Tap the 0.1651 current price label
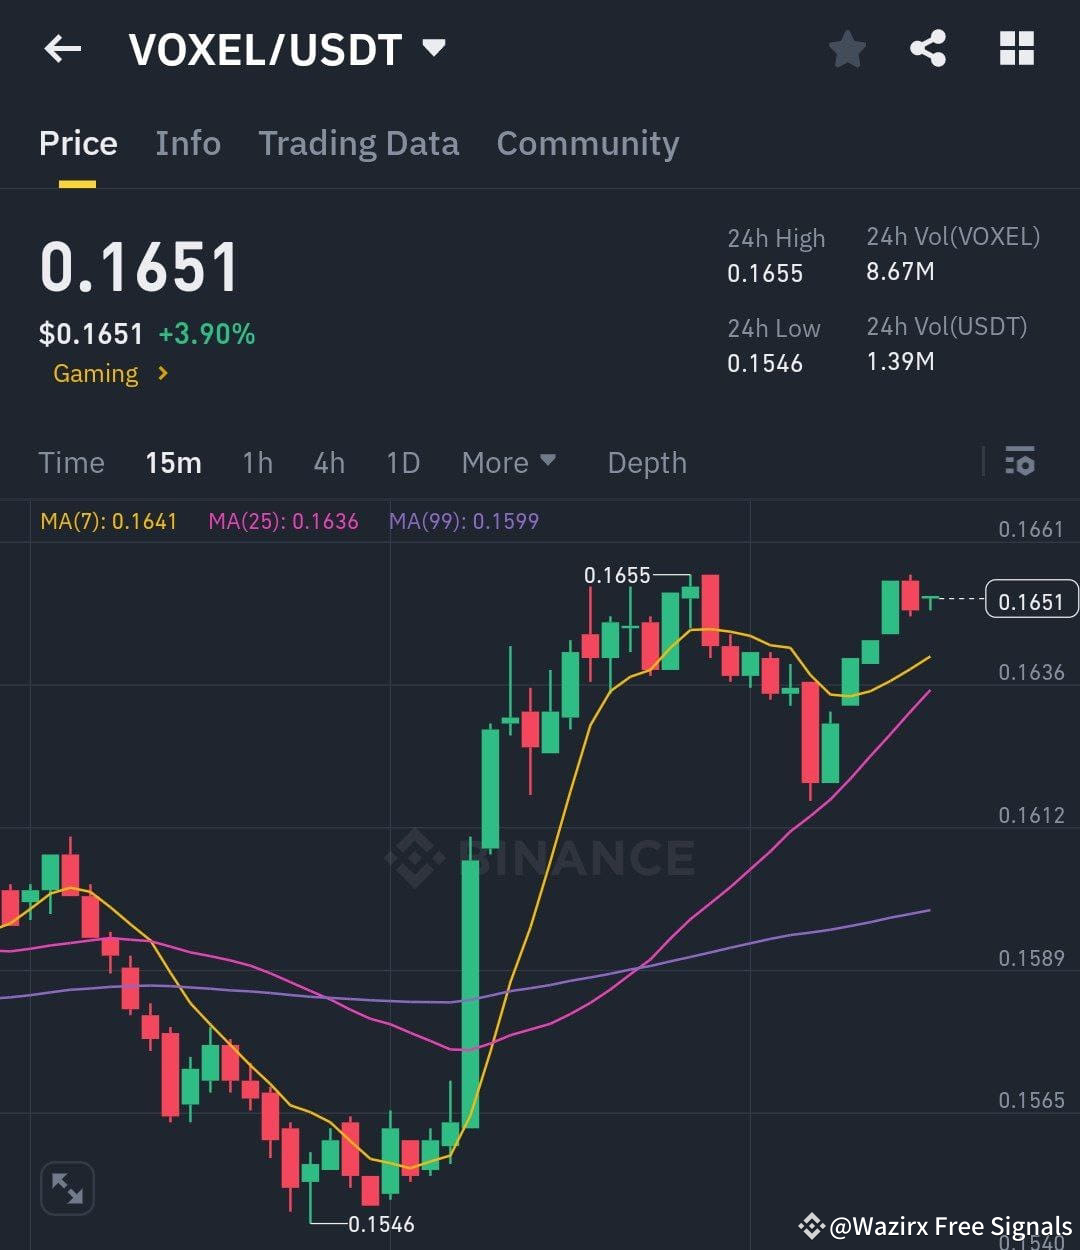1080x1250 pixels. pyautogui.click(x=1031, y=598)
